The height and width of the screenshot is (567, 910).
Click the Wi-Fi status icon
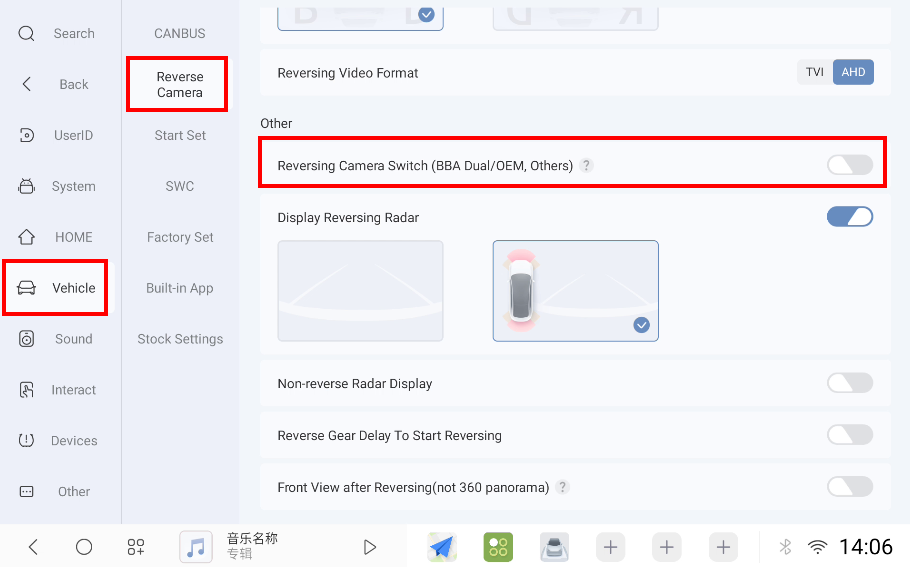click(817, 547)
